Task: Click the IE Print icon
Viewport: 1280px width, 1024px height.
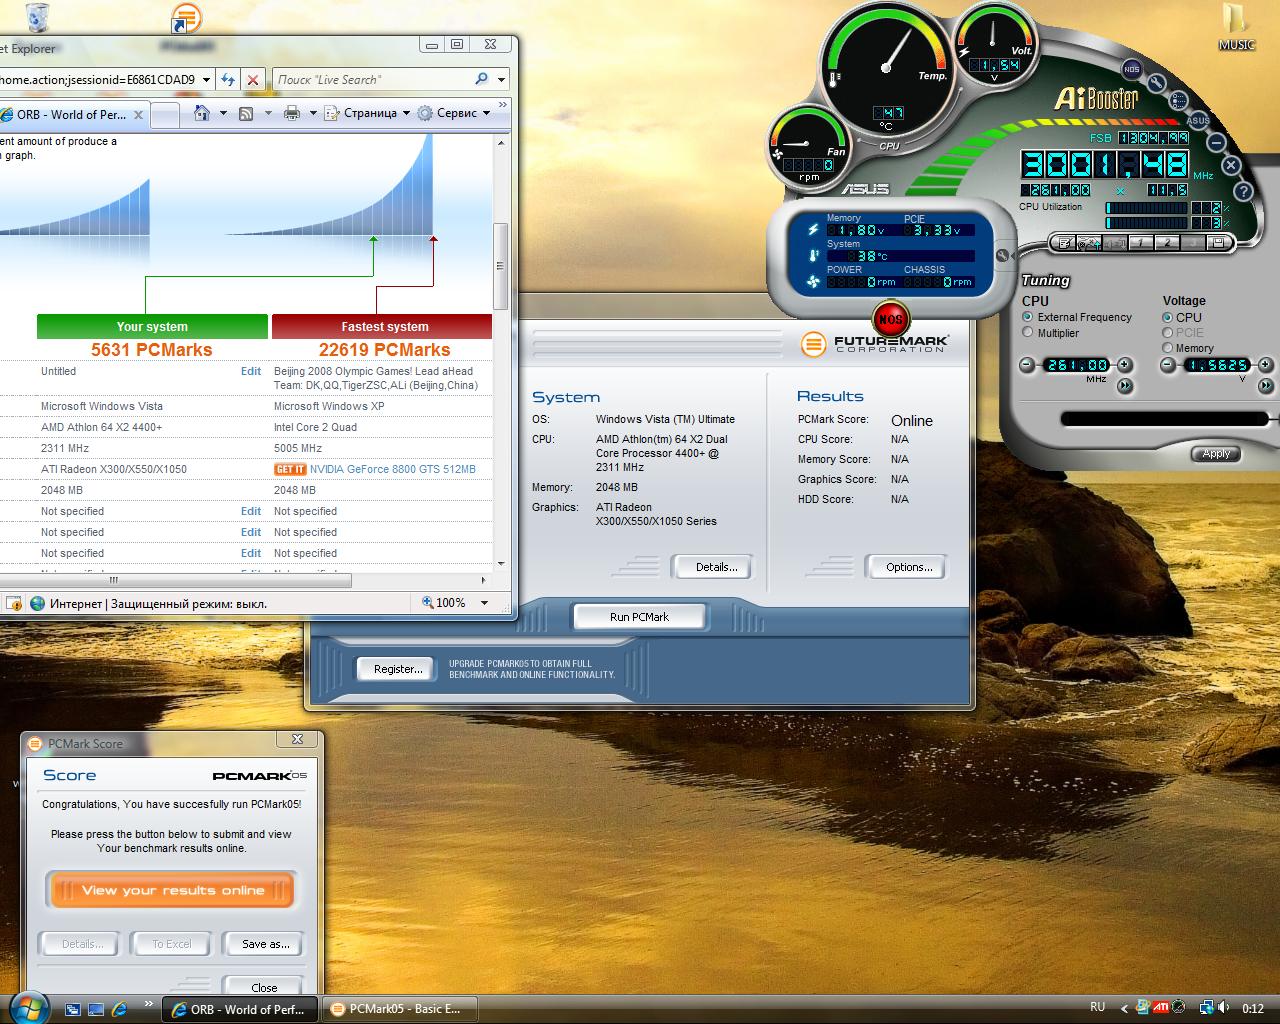Action: [x=292, y=113]
